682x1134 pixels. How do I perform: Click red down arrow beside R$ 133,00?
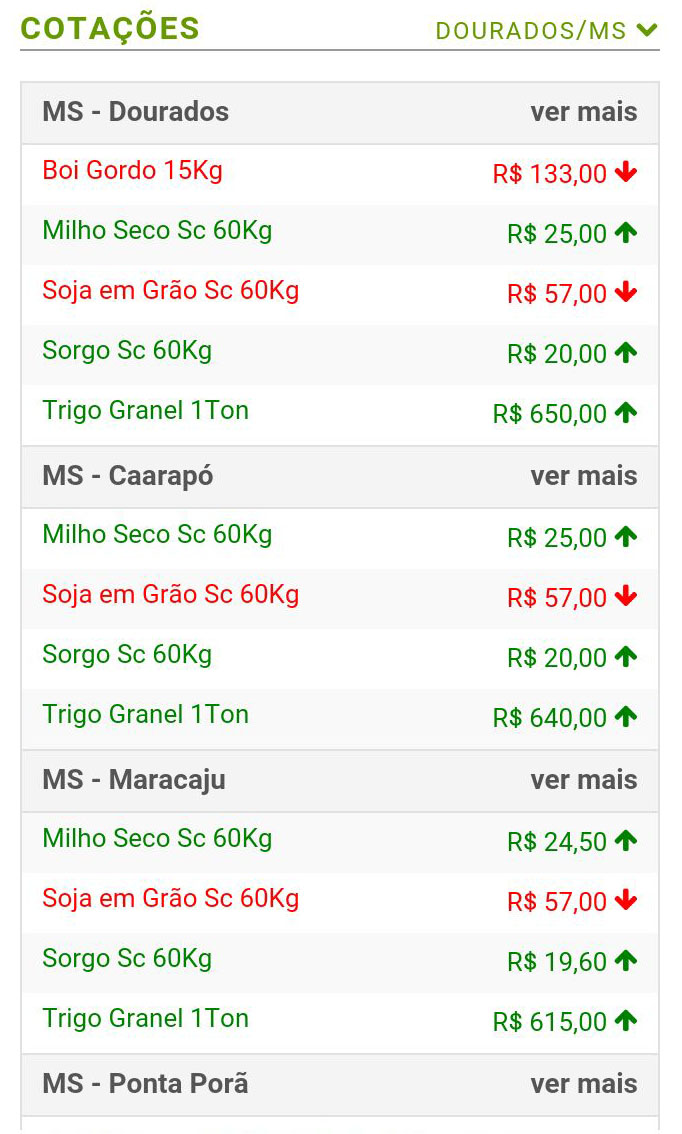626,172
